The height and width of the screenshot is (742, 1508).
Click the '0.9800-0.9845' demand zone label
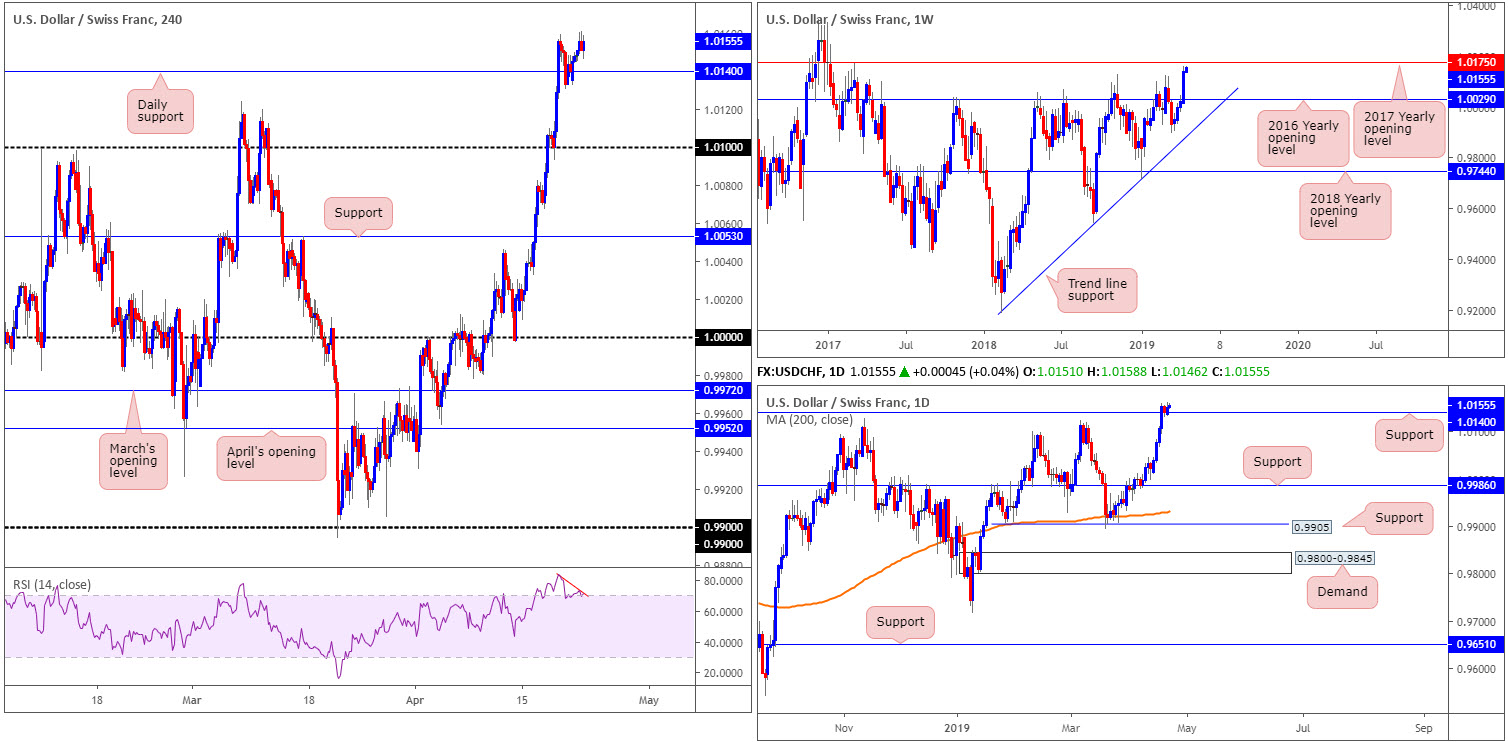click(1333, 560)
